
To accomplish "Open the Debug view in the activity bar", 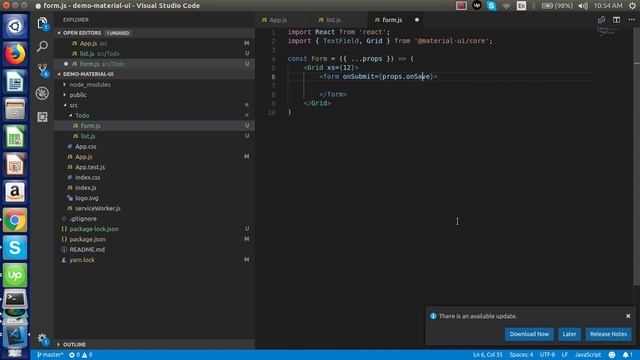I will [x=42, y=93].
